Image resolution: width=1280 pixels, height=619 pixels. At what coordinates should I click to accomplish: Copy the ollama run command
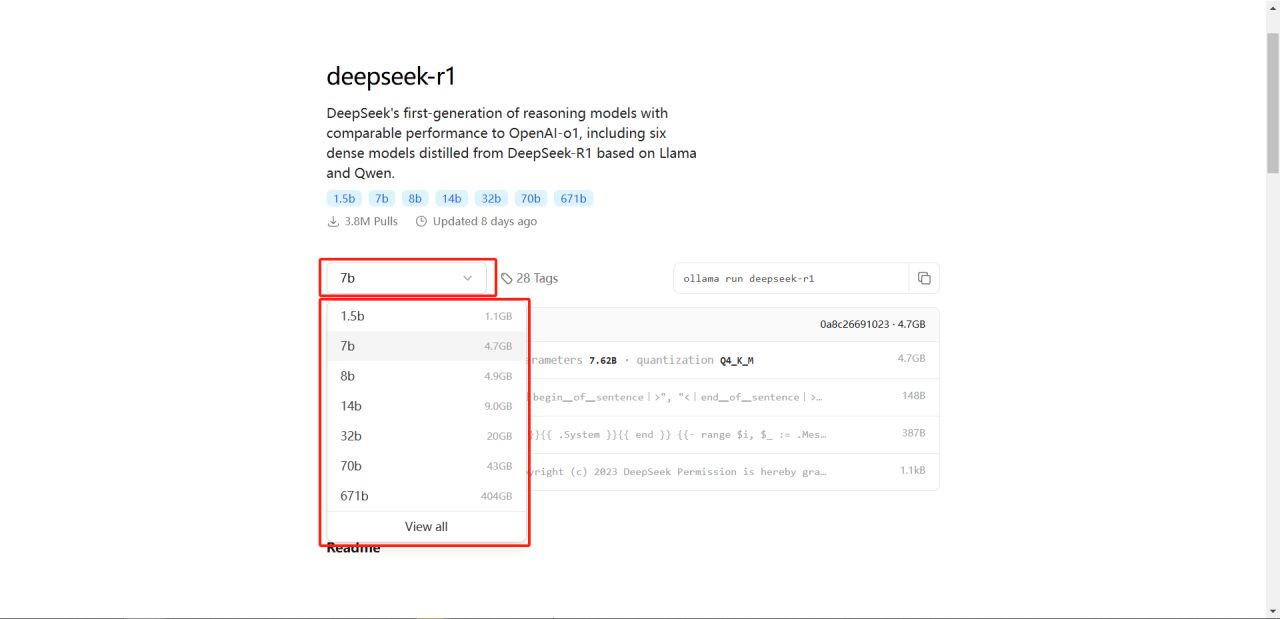point(924,278)
